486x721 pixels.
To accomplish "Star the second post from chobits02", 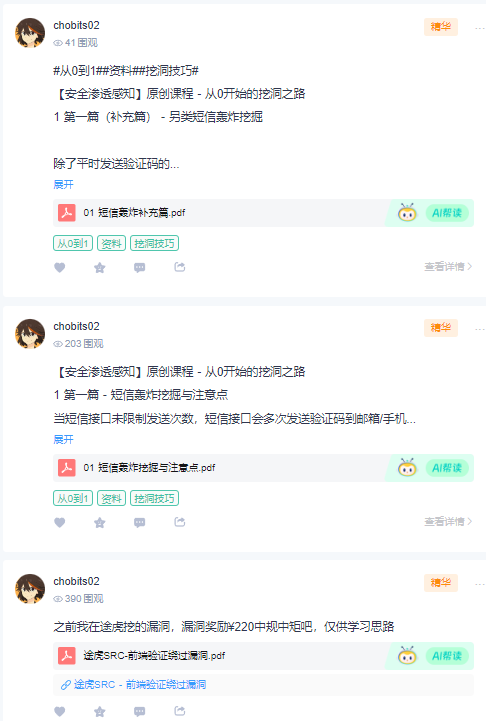I will pos(100,522).
